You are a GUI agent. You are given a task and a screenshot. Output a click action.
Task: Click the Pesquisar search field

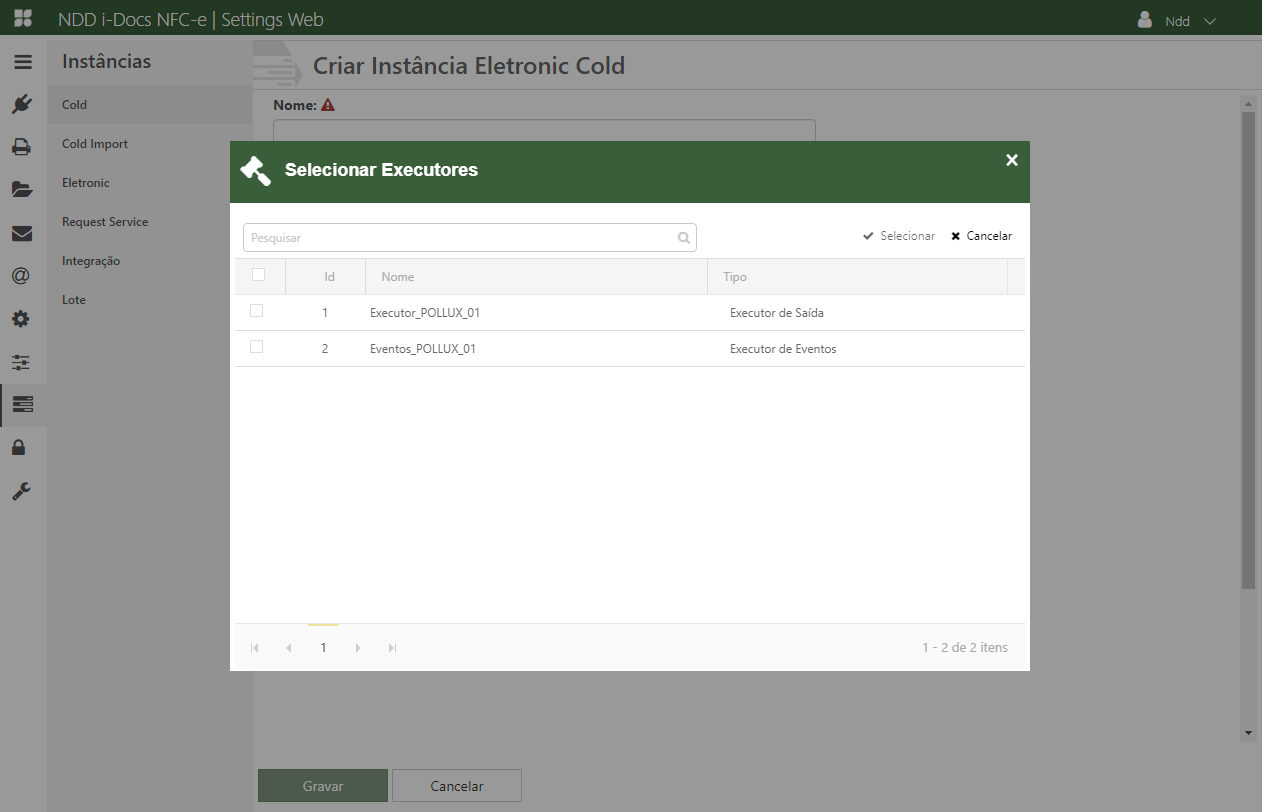tap(460, 238)
